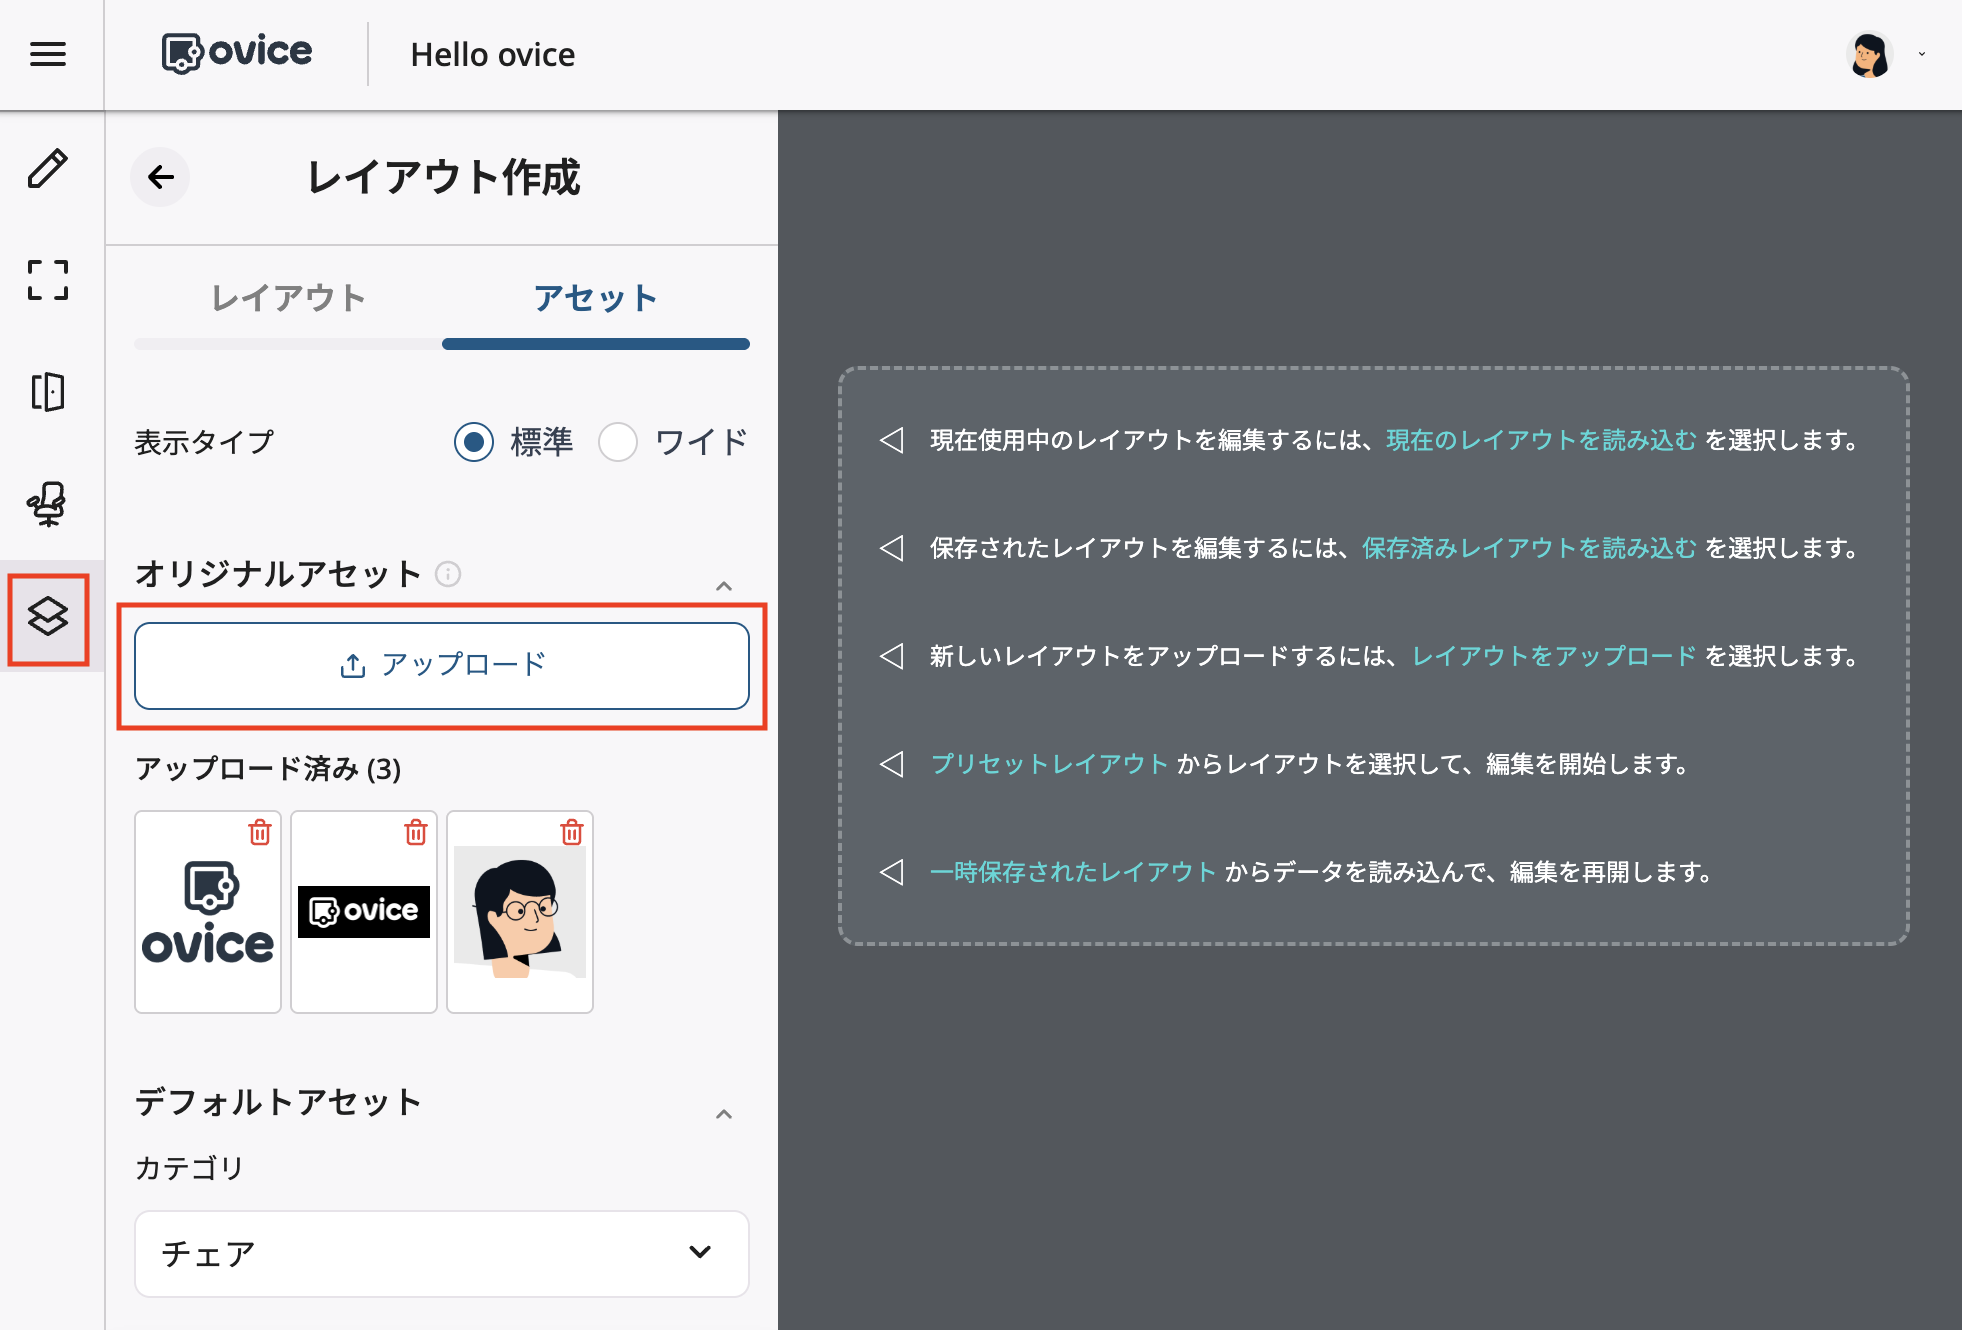This screenshot has width=1962, height=1330.
Task: Click the Hello ovice space title
Action: tap(493, 55)
